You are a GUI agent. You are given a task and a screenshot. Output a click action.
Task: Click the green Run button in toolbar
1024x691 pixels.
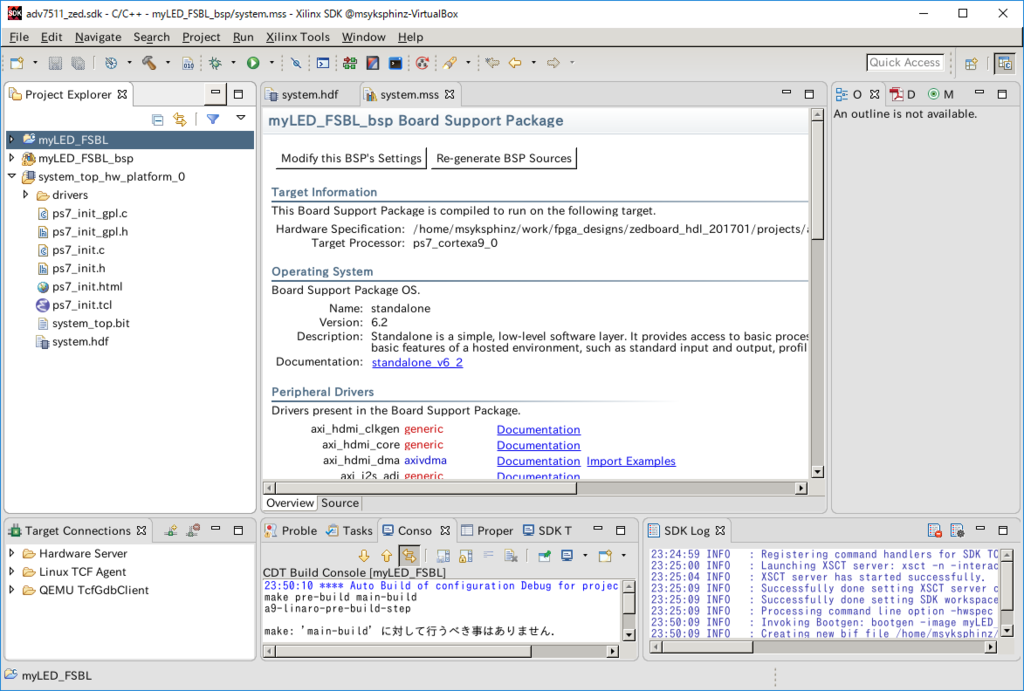point(253,63)
